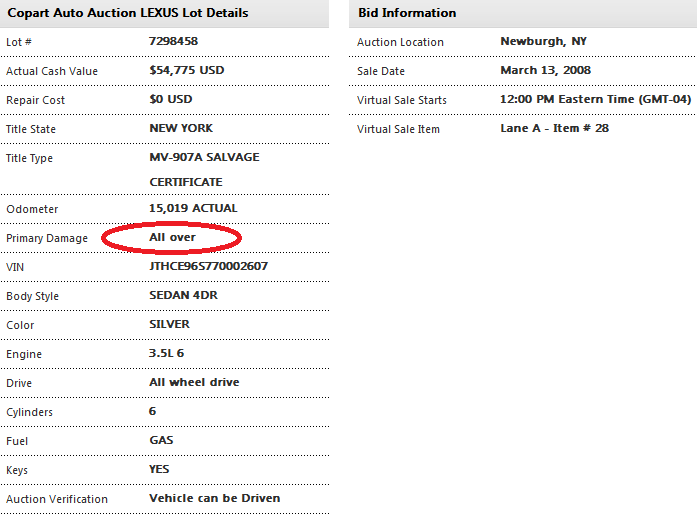Image resolution: width=697 pixels, height=514 pixels.
Task: Click the "Copart Auto Auction LEXUS Lot Details" header
Action: (x=128, y=13)
